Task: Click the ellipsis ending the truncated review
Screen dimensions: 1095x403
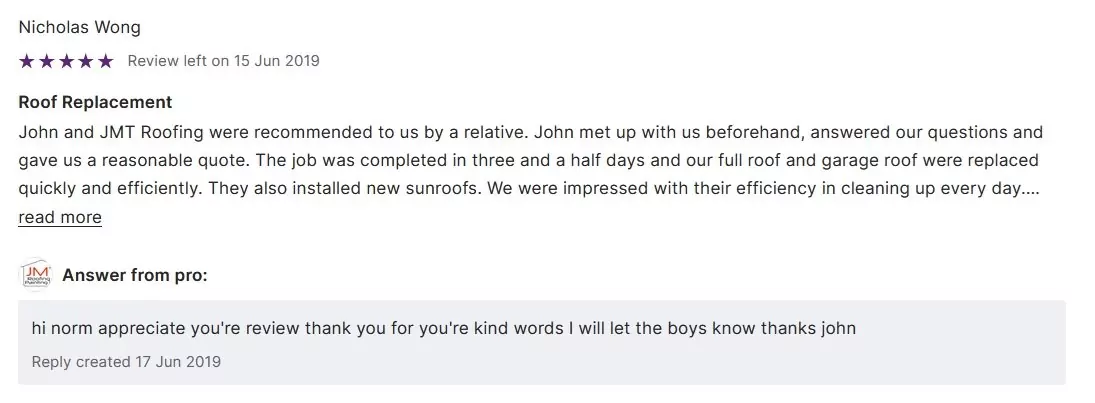Action: 1034,188
